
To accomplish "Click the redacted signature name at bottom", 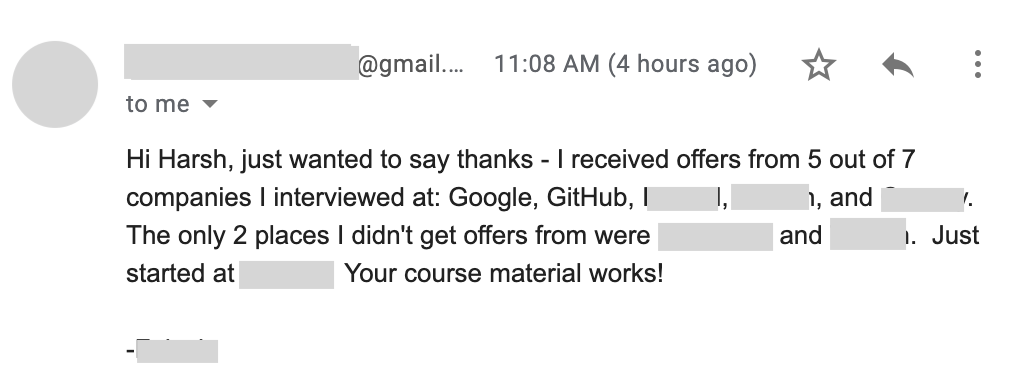I will click(x=177, y=350).
